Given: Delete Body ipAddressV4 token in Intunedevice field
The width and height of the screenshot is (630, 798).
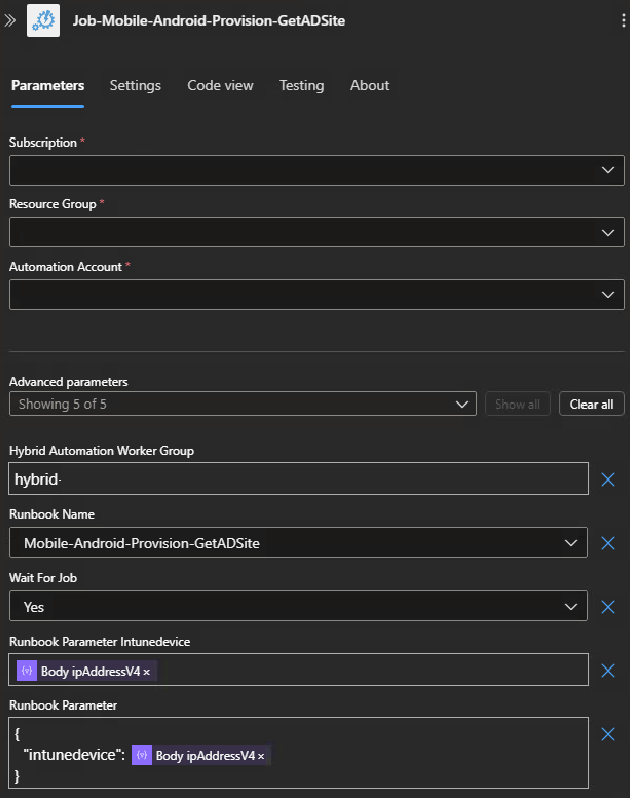Looking at the screenshot, I should 147,672.
